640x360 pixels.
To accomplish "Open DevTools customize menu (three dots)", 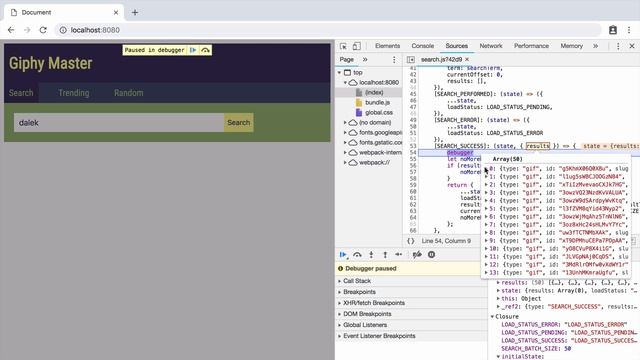I will pyautogui.click(x=618, y=46).
